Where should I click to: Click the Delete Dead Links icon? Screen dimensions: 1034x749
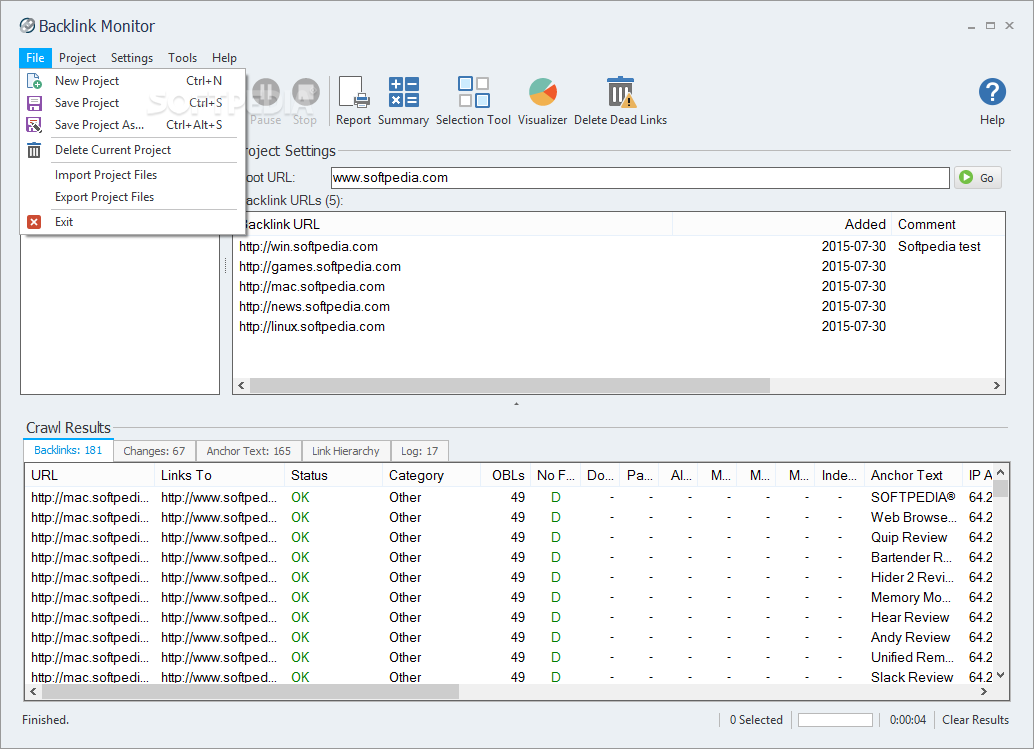(x=620, y=101)
